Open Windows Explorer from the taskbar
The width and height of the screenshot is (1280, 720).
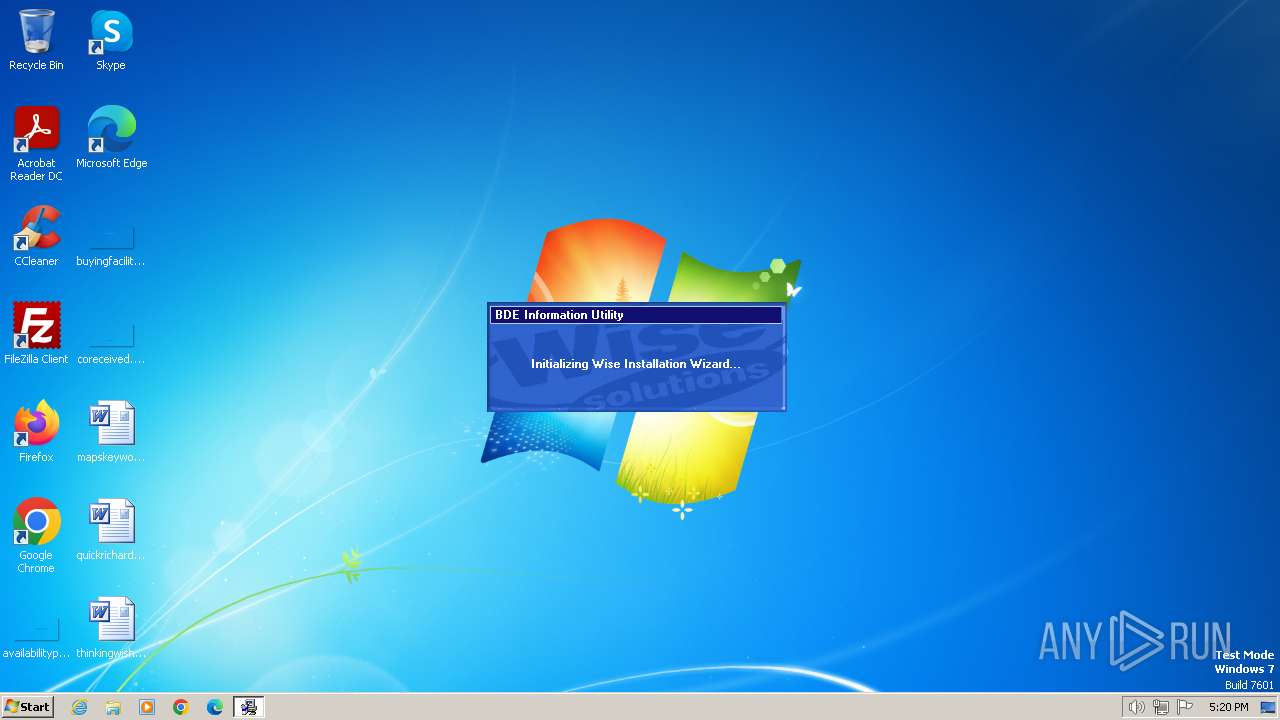pos(113,707)
